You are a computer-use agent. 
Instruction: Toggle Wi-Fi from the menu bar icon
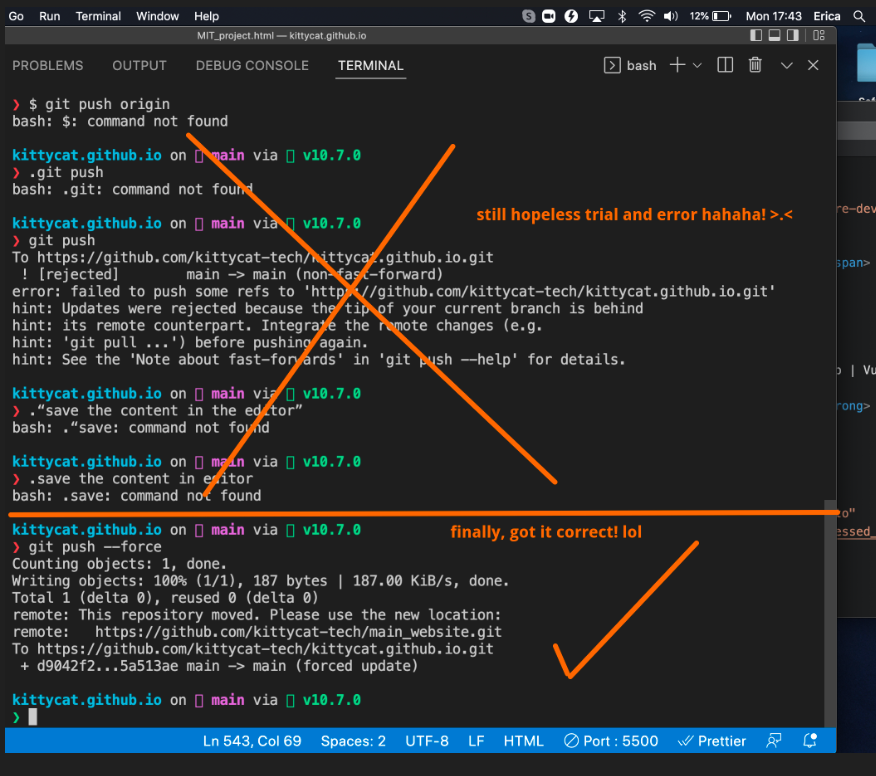pyautogui.click(x=645, y=15)
